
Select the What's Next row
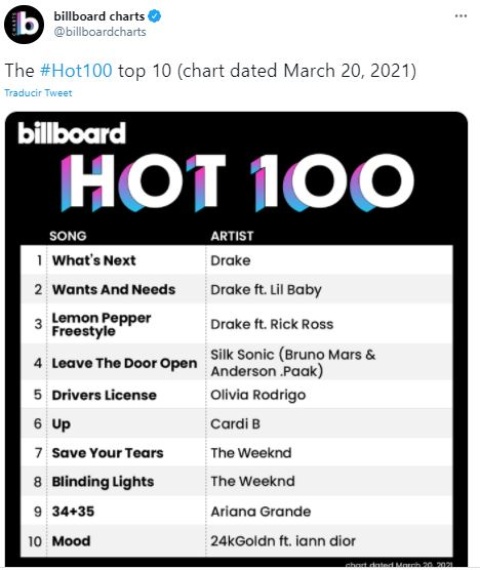pos(236,260)
